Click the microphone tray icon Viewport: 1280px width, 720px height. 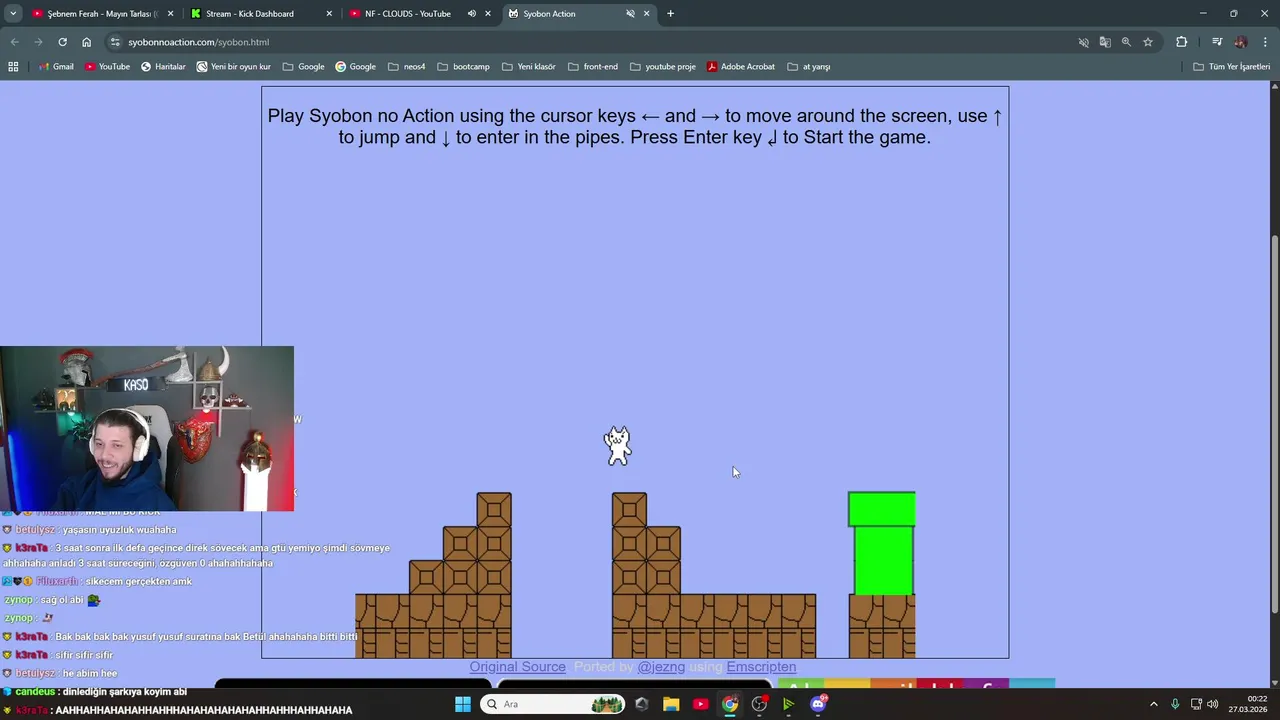tap(1175, 704)
